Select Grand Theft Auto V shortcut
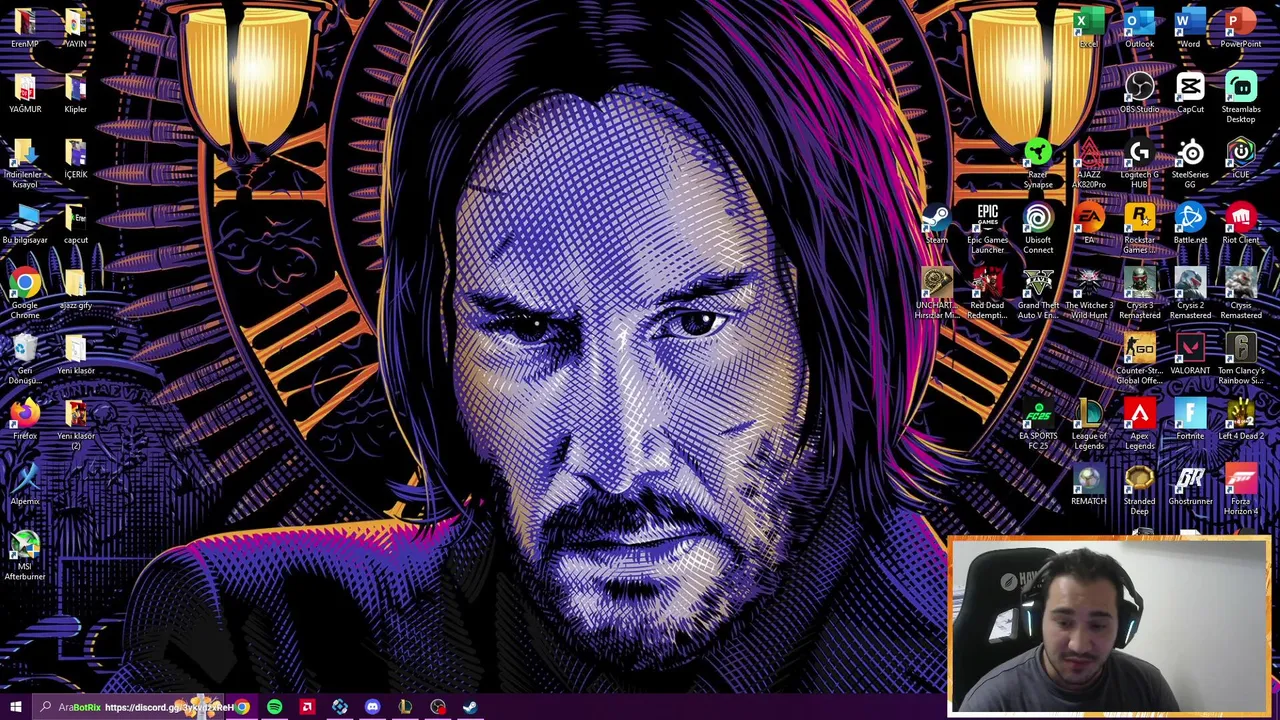The width and height of the screenshot is (1280, 720). coord(1038,294)
